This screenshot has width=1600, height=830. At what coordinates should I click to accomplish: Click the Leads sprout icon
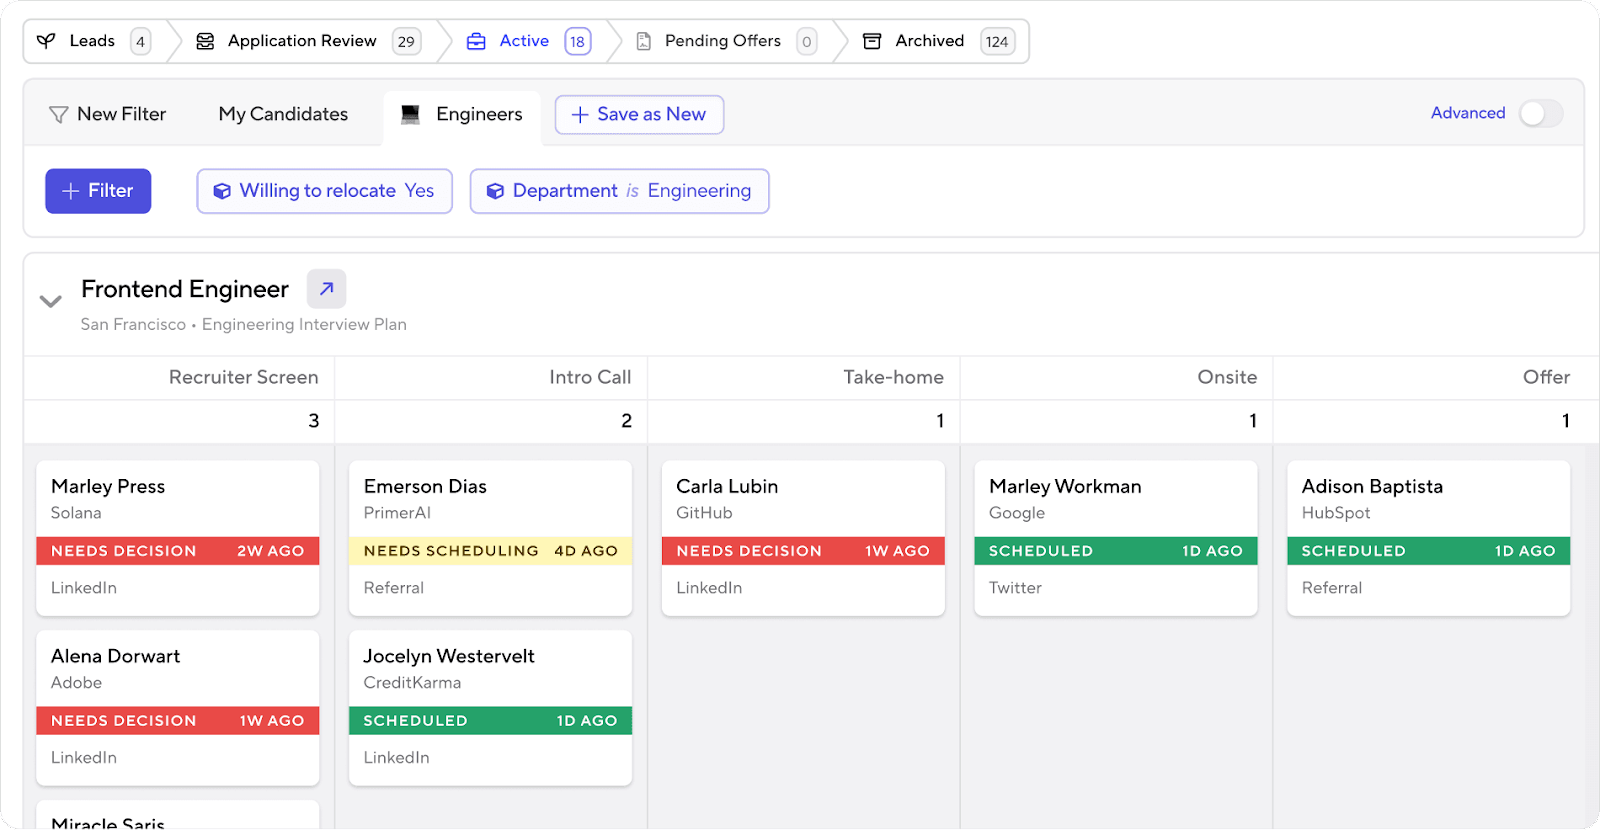click(x=46, y=41)
